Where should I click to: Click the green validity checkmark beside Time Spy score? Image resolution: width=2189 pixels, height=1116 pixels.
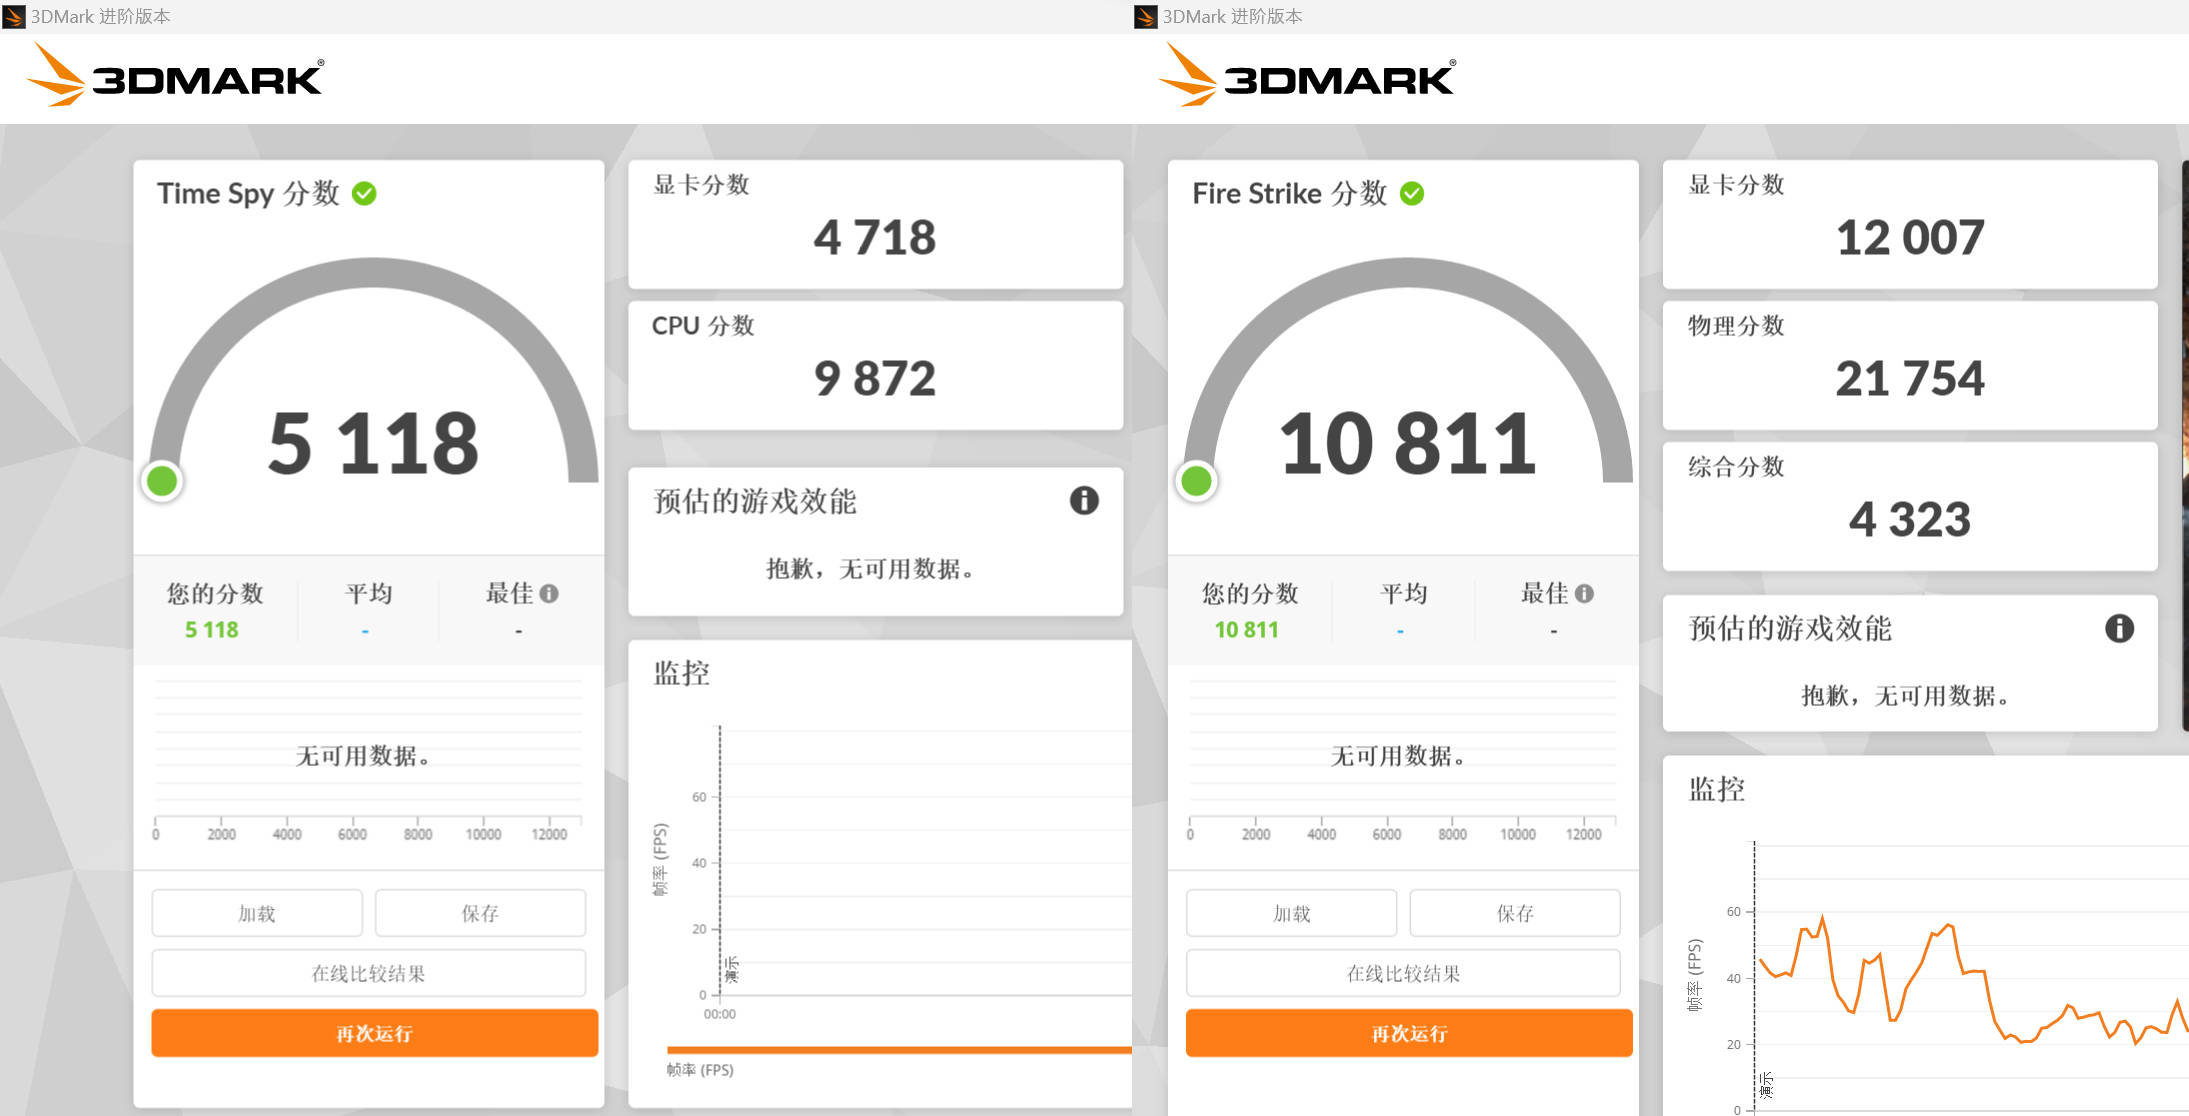[x=364, y=193]
